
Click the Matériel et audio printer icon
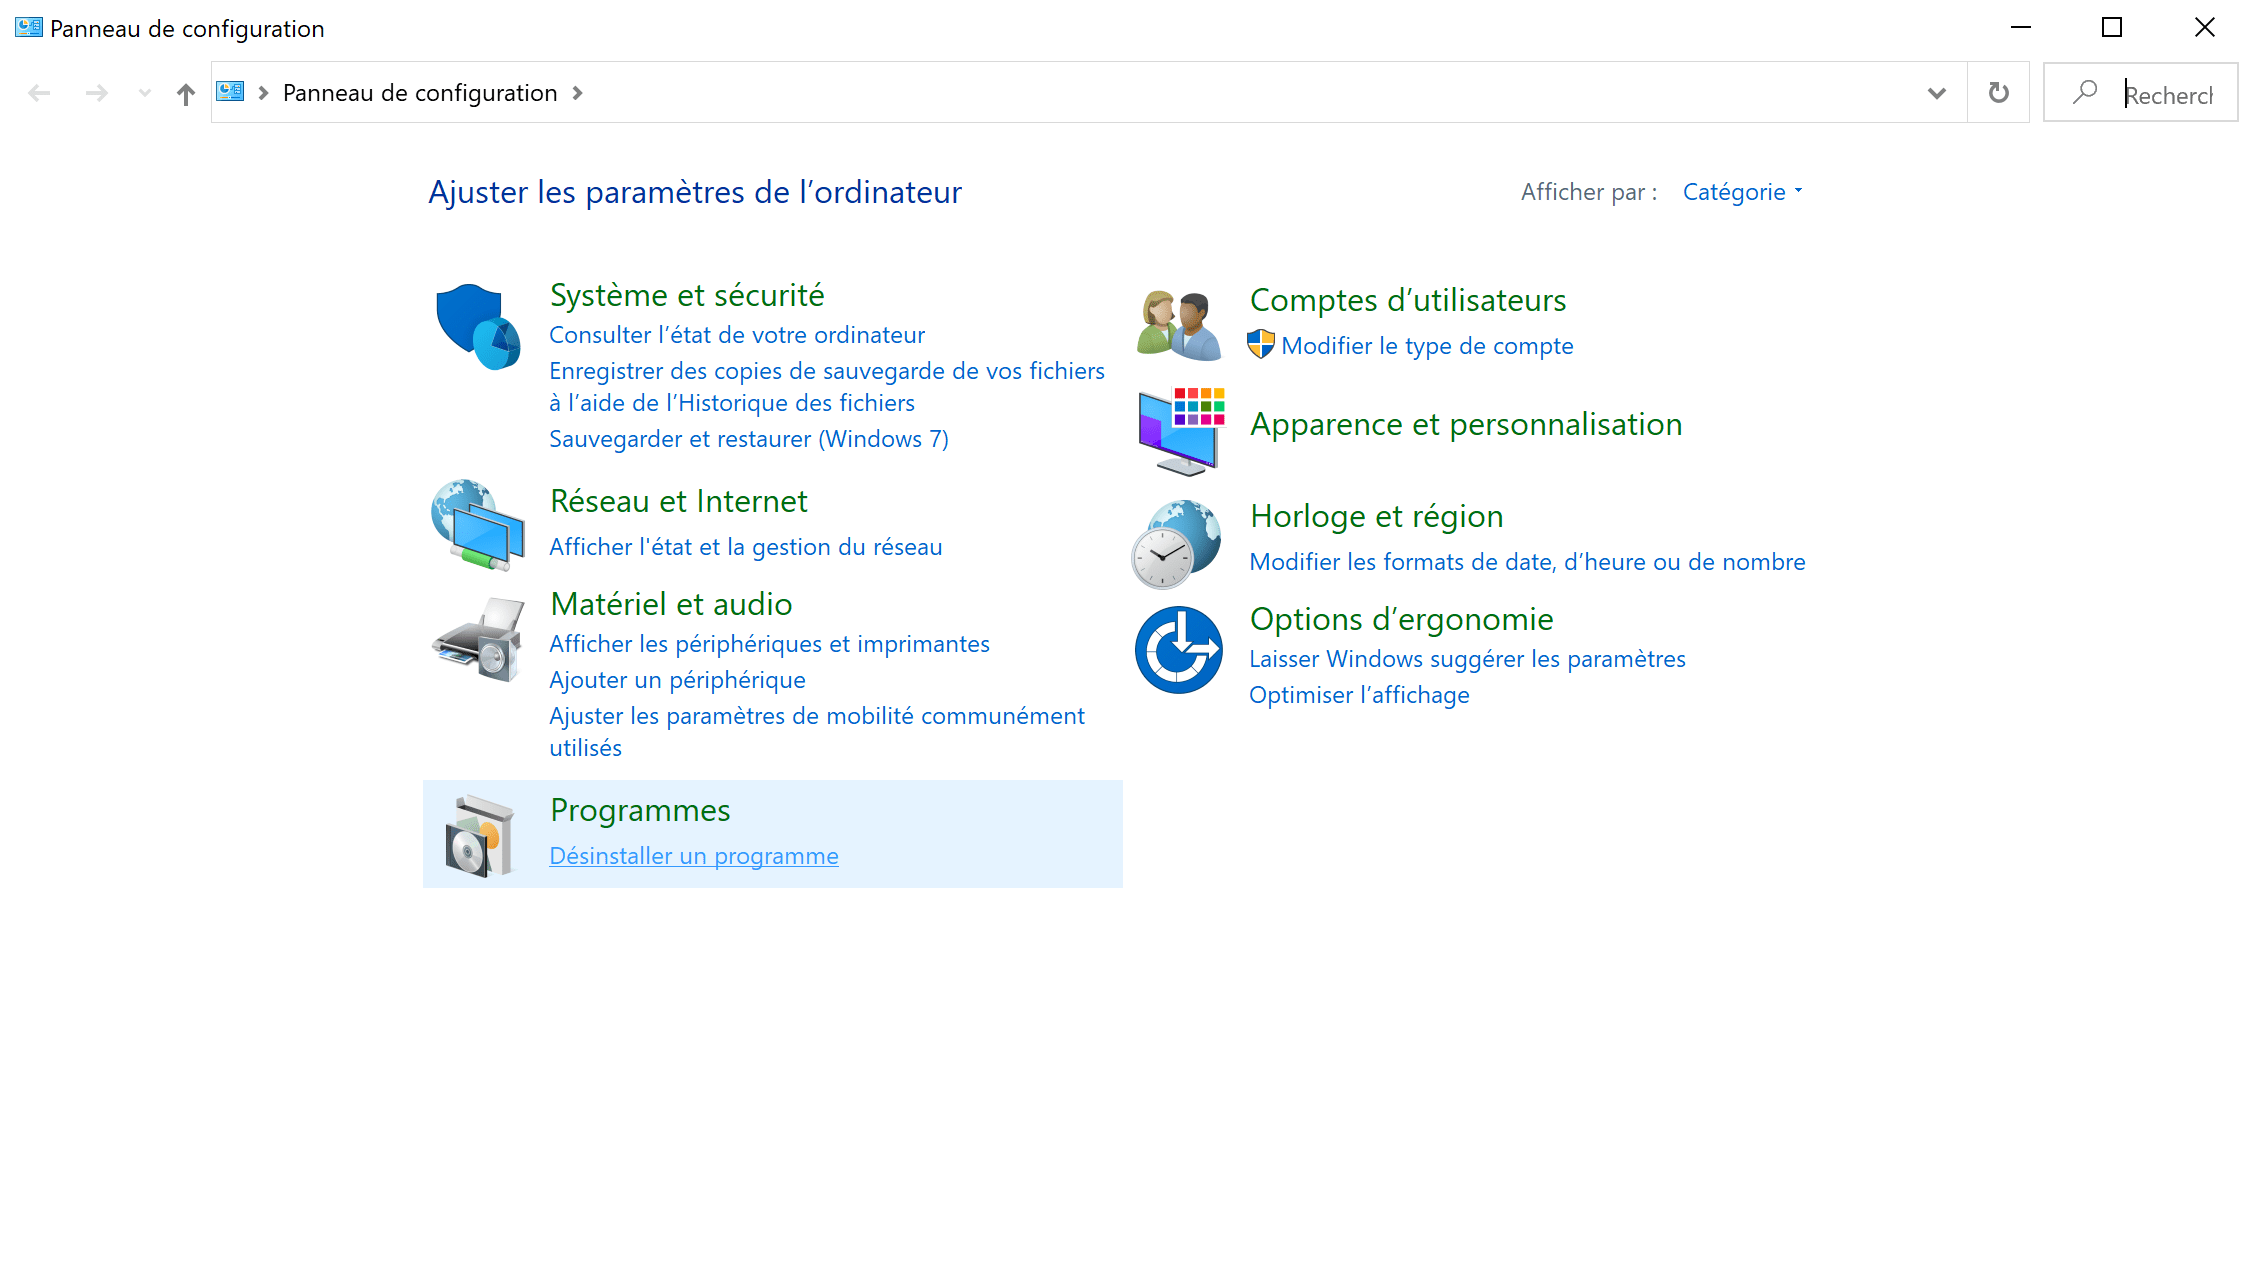[x=478, y=639]
